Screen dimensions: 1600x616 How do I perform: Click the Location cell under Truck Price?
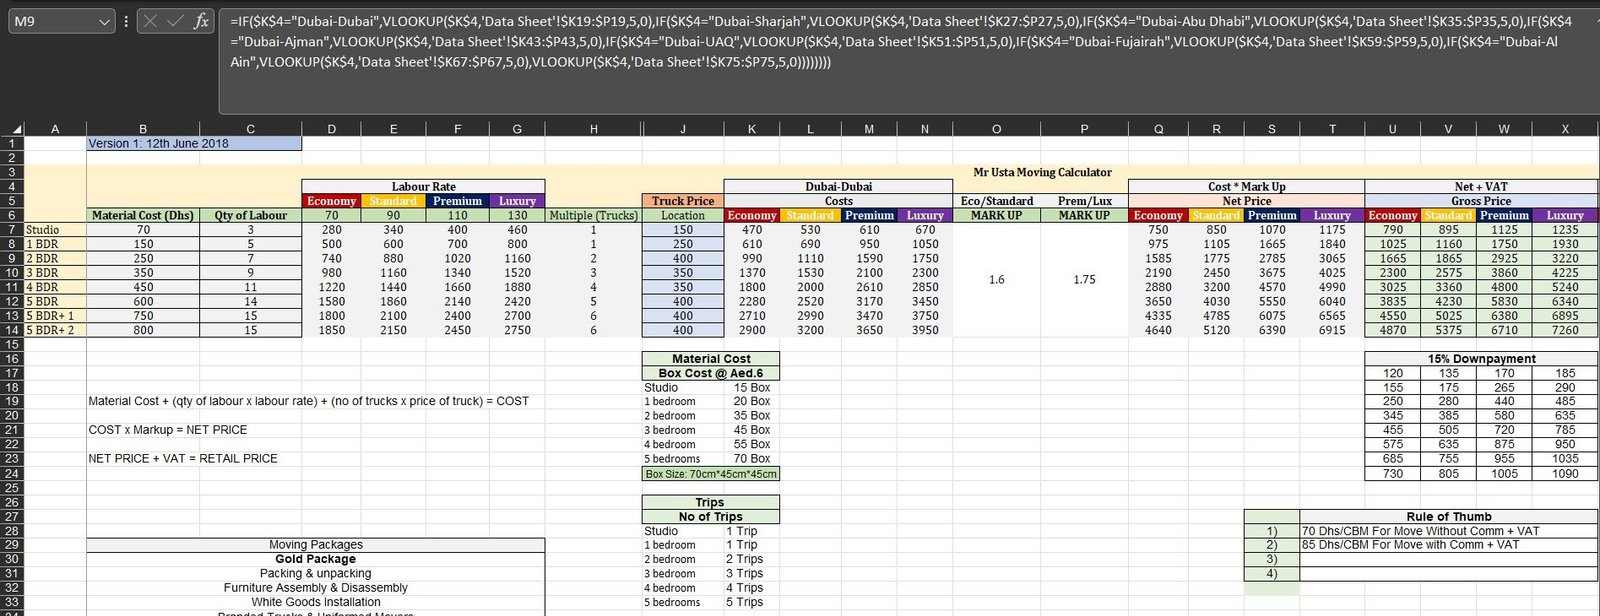tap(683, 215)
